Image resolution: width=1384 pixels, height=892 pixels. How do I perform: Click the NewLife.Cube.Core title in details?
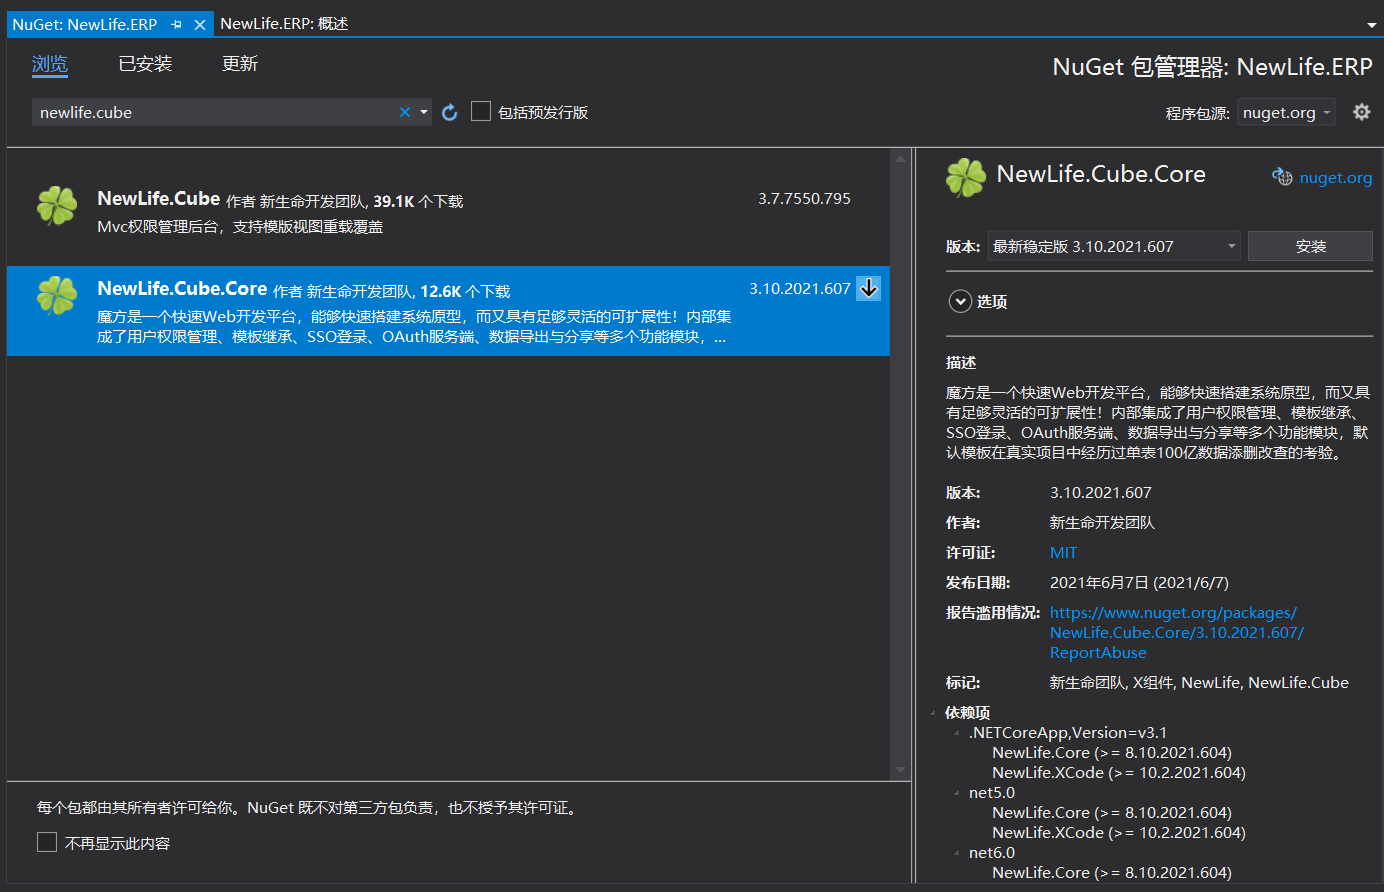pos(1101,174)
